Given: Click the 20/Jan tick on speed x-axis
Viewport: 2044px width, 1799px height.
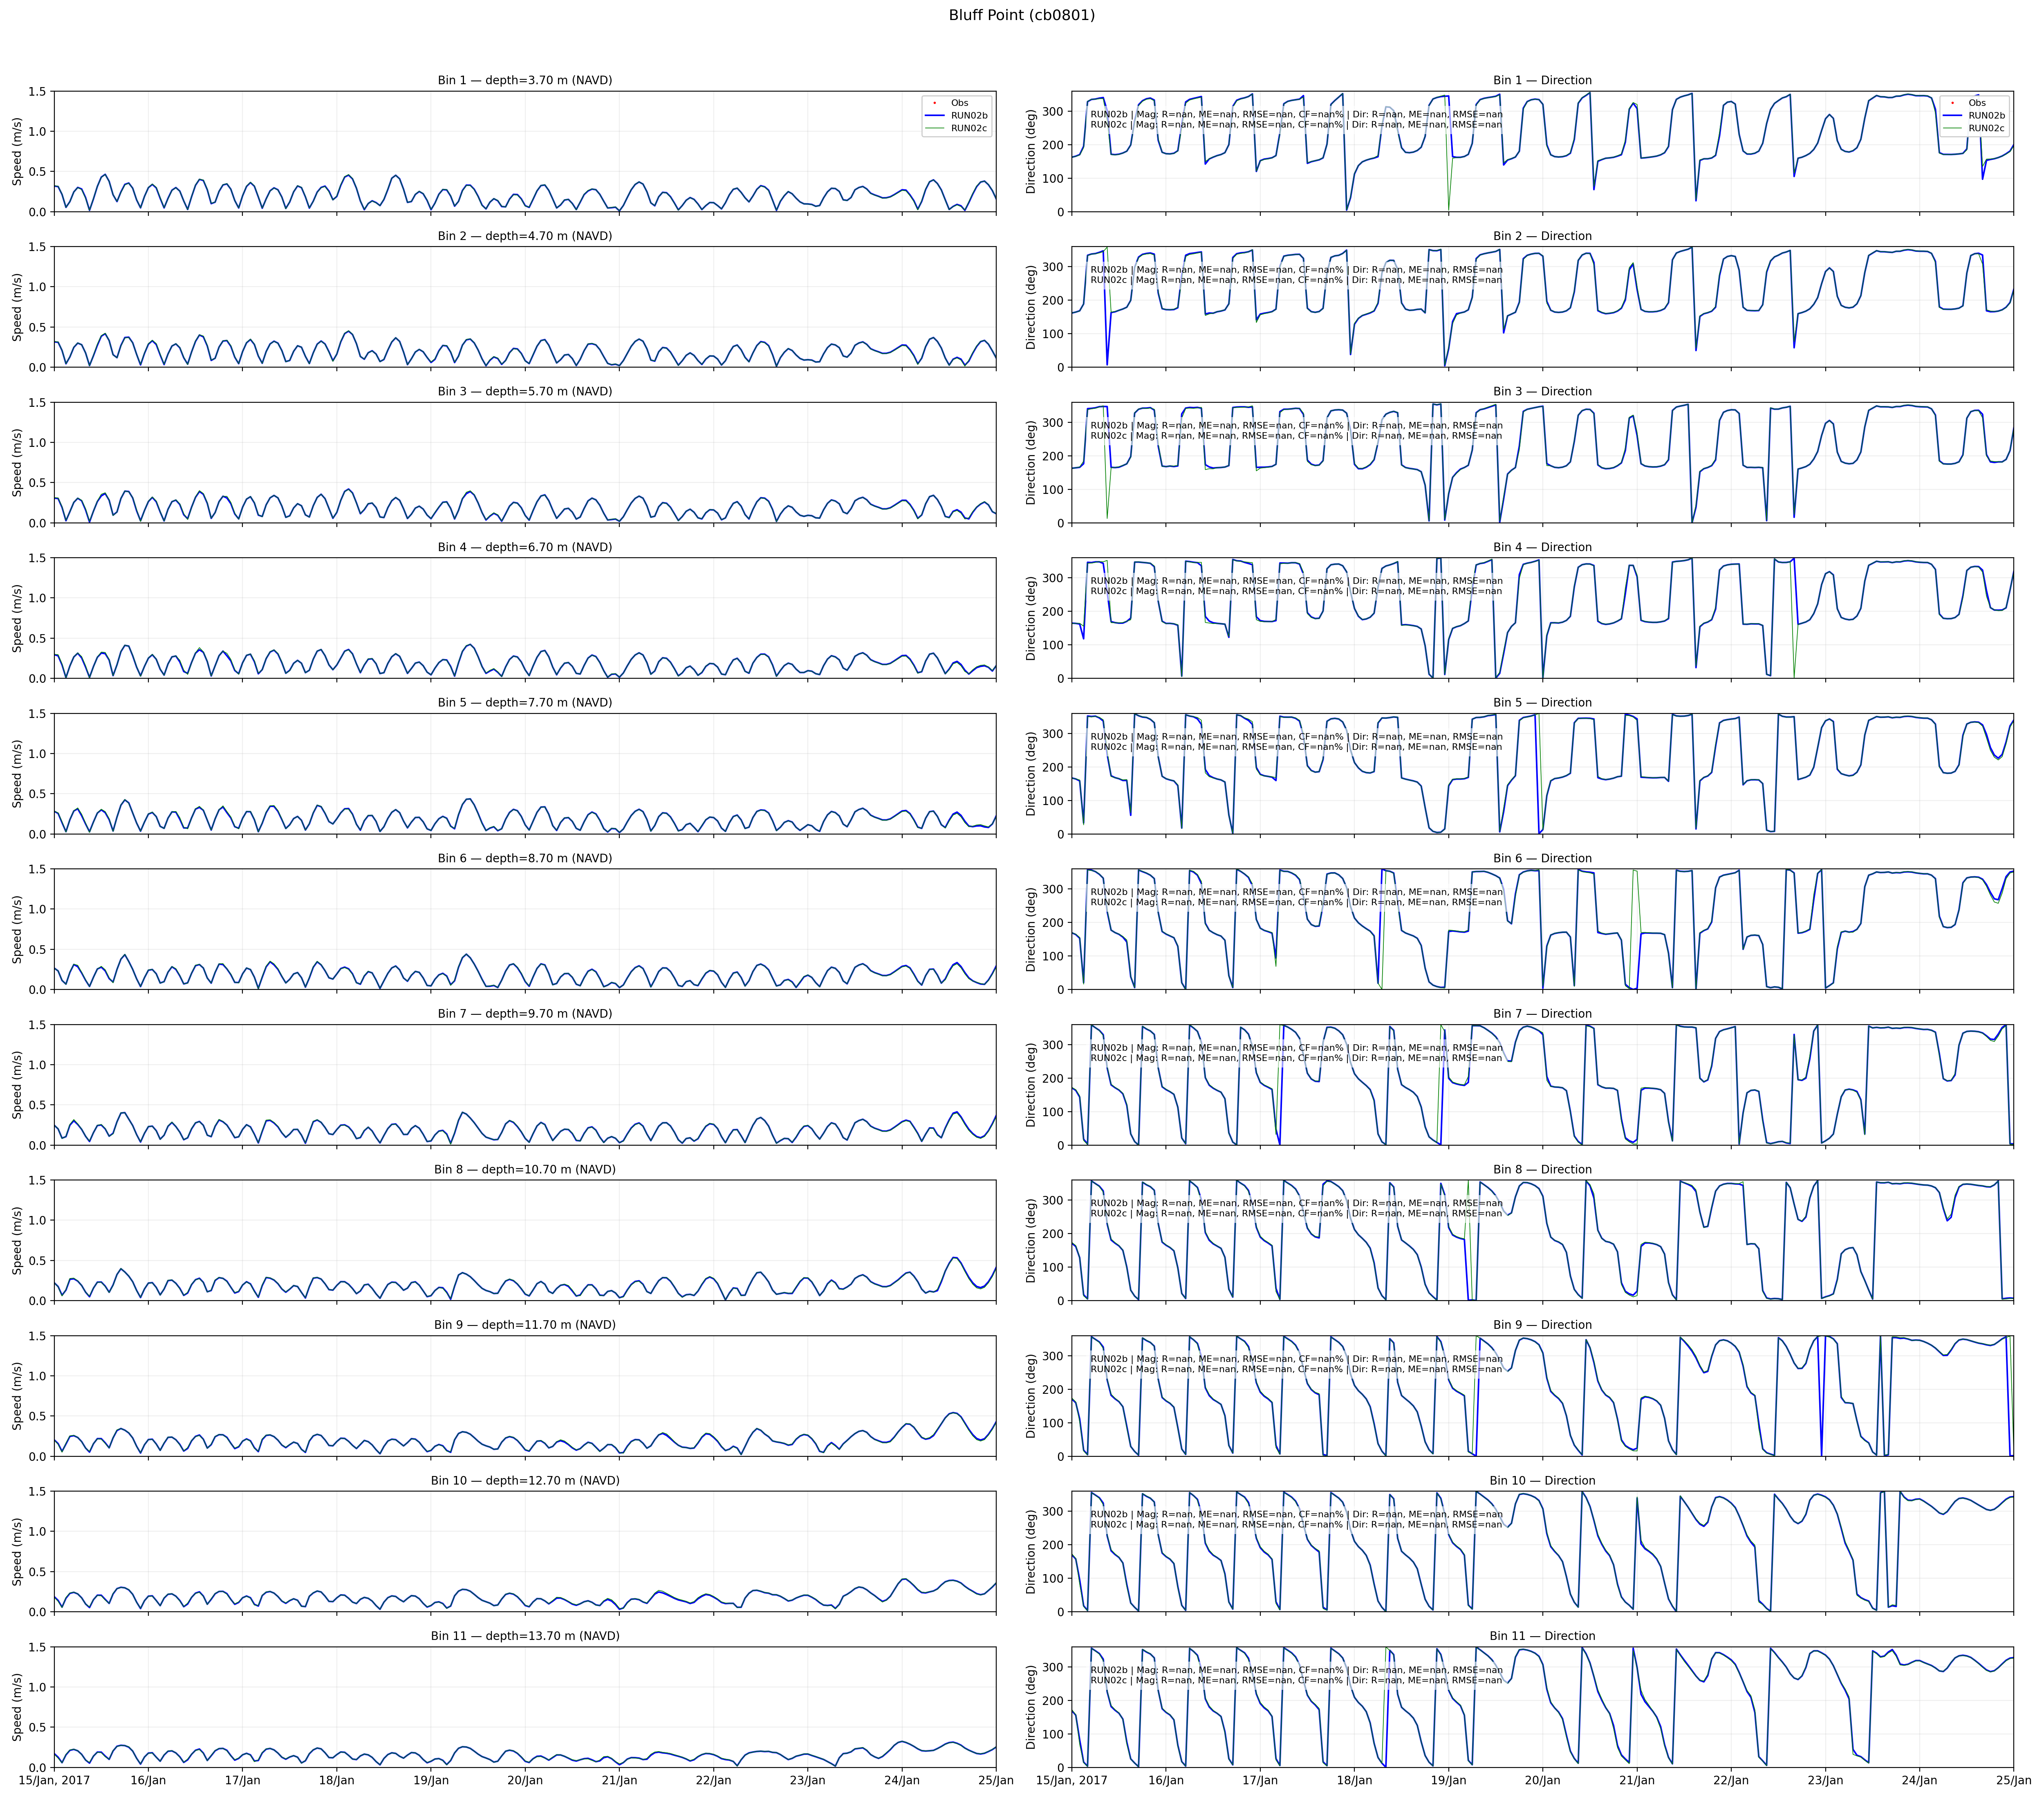Looking at the screenshot, I should pyautogui.click(x=525, y=1780).
